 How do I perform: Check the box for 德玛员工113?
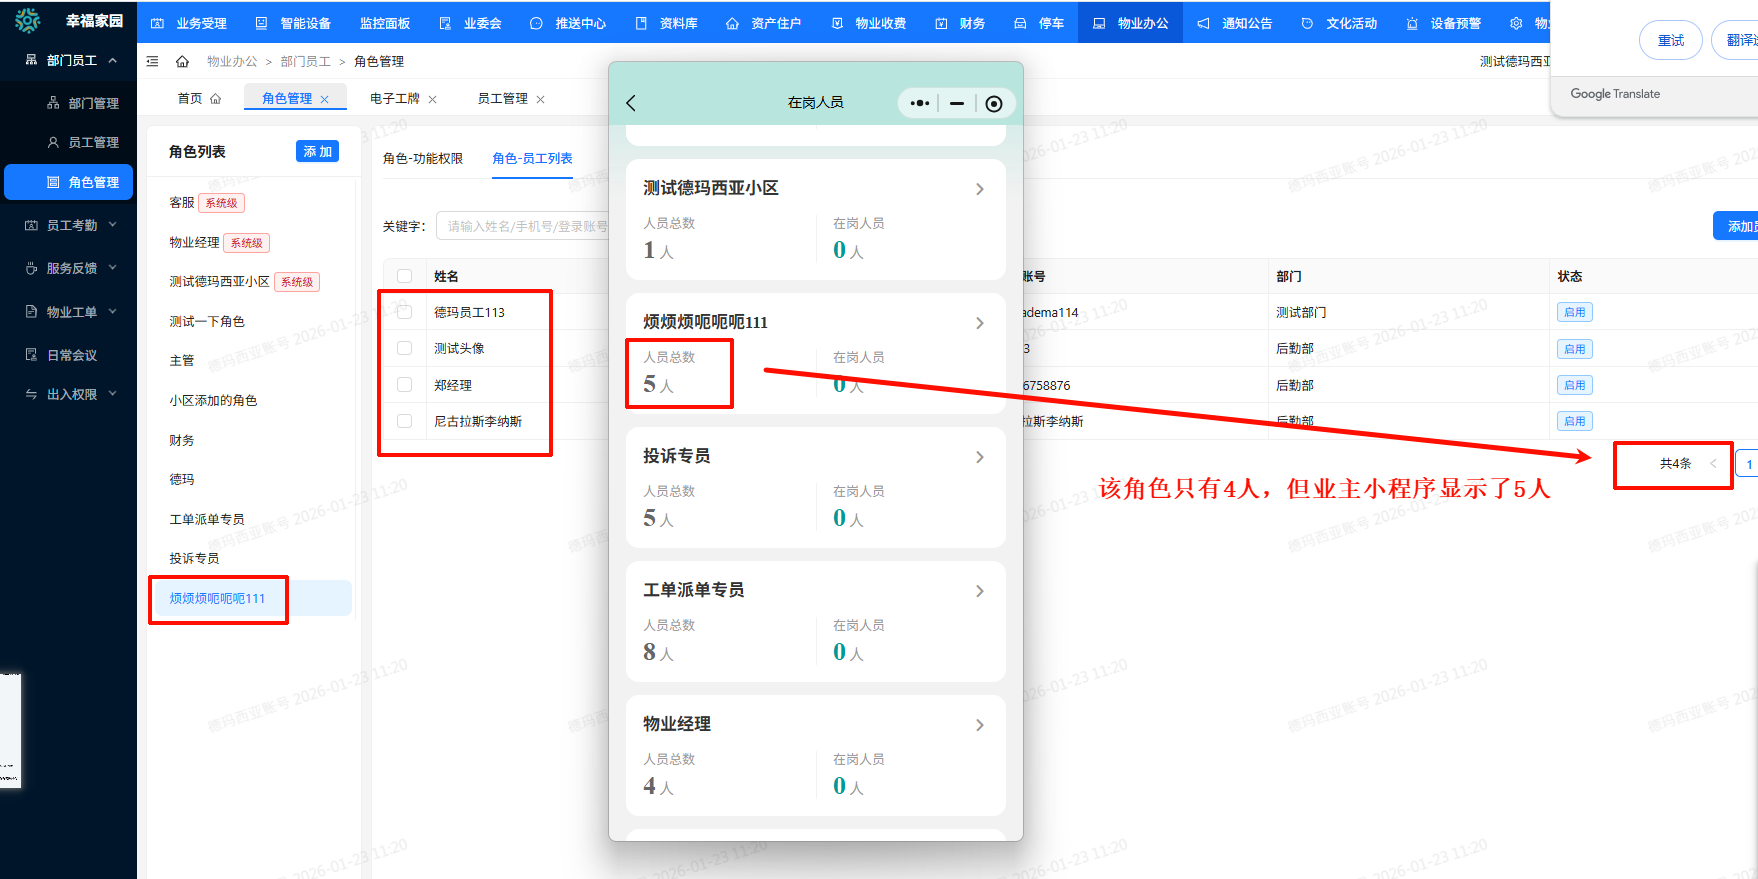pyautogui.click(x=405, y=312)
